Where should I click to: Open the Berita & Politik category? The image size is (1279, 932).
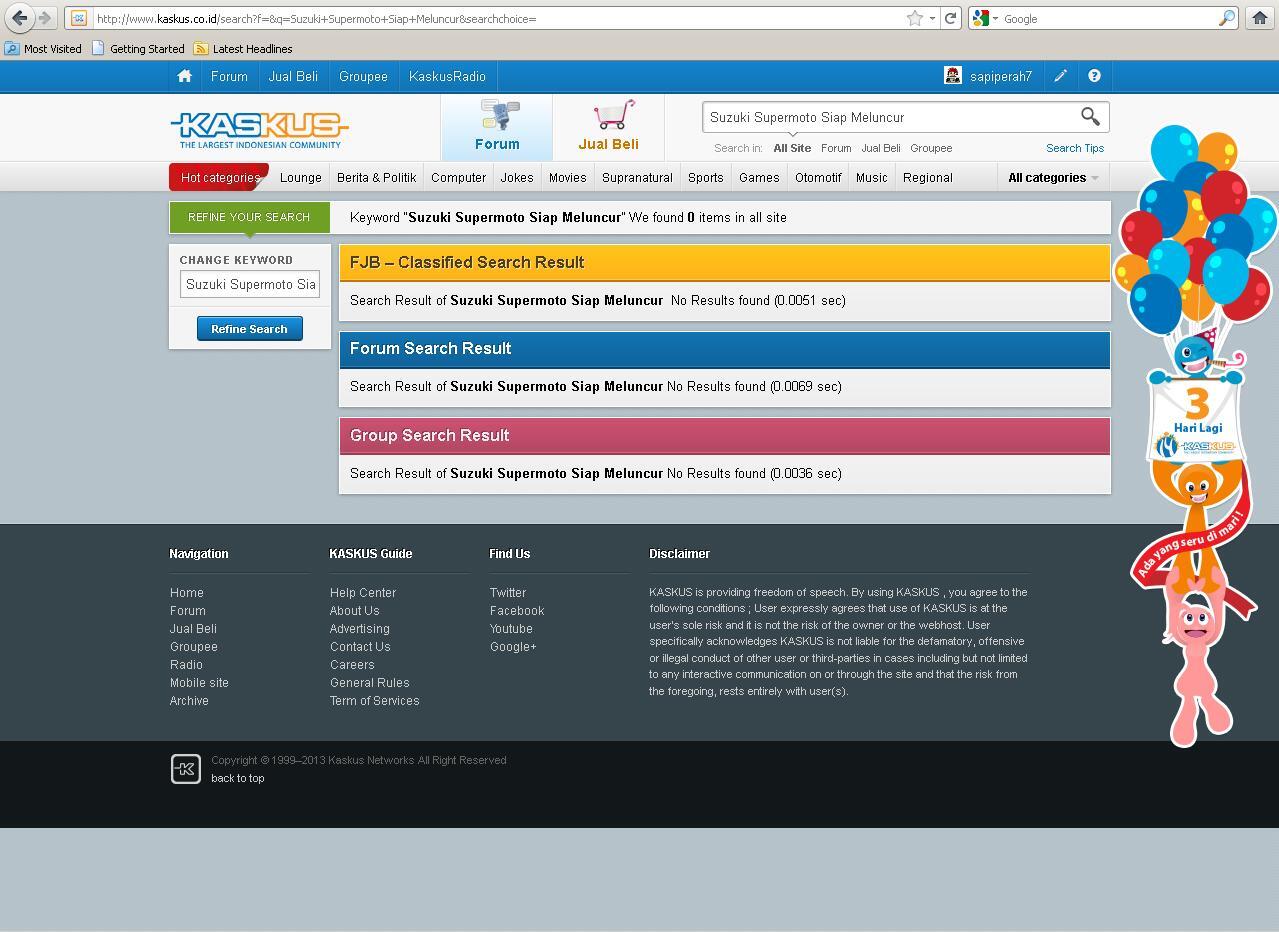coord(376,177)
